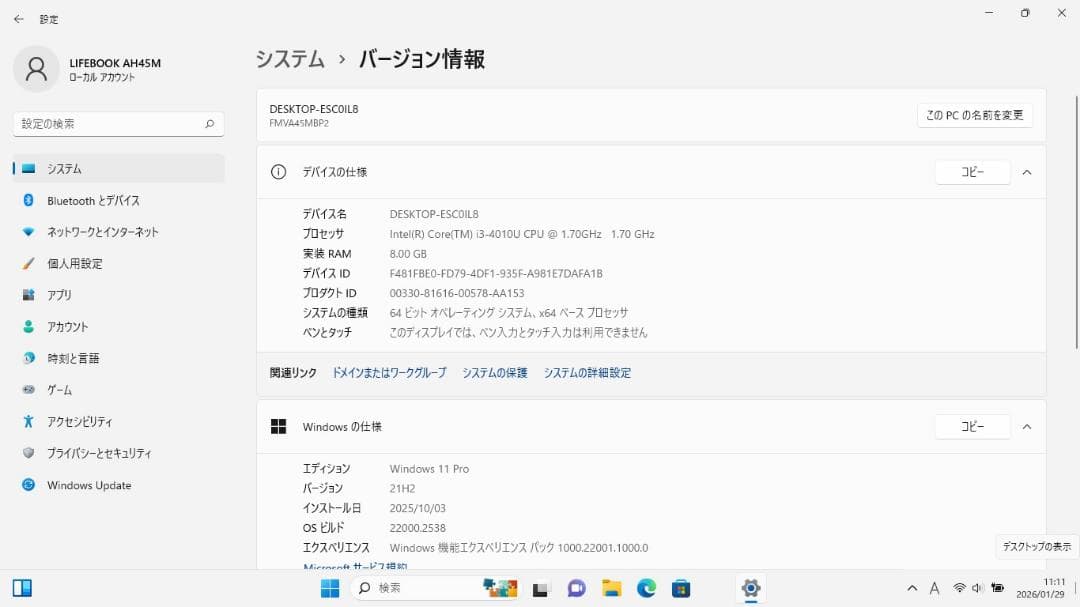Viewport: 1080px width, 607px height.
Task: Expand hidden icons in the system tray
Action: [912, 588]
